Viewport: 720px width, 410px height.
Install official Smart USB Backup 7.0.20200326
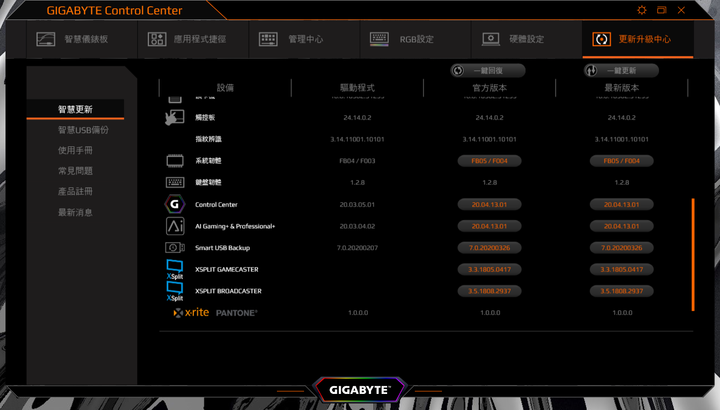489,247
